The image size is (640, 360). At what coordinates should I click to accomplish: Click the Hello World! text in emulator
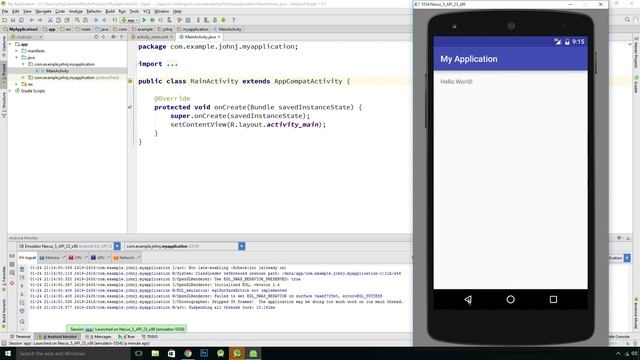[456, 82]
